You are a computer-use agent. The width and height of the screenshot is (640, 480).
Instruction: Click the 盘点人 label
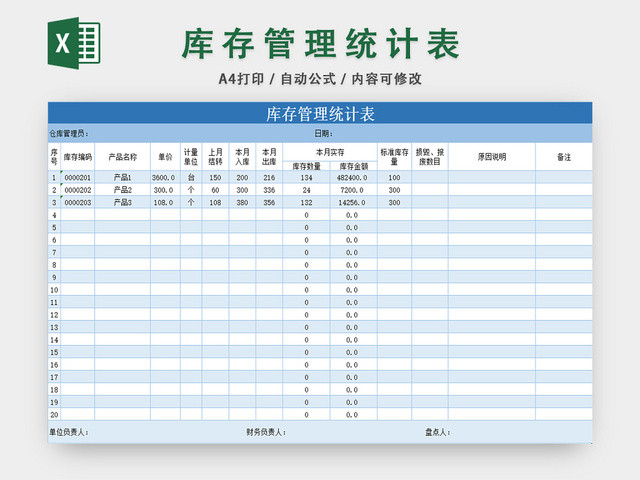coord(438,432)
